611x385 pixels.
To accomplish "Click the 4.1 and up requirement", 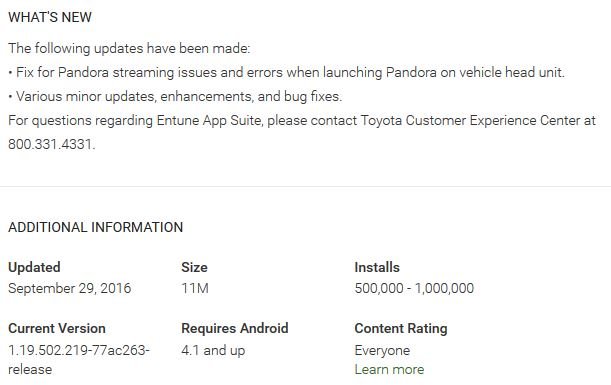I will (x=213, y=350).
